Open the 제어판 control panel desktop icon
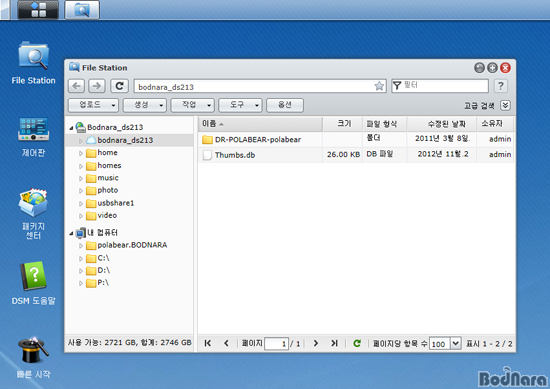Image resolution: width=550 pixels, height=389 pixels. (33, 137)
